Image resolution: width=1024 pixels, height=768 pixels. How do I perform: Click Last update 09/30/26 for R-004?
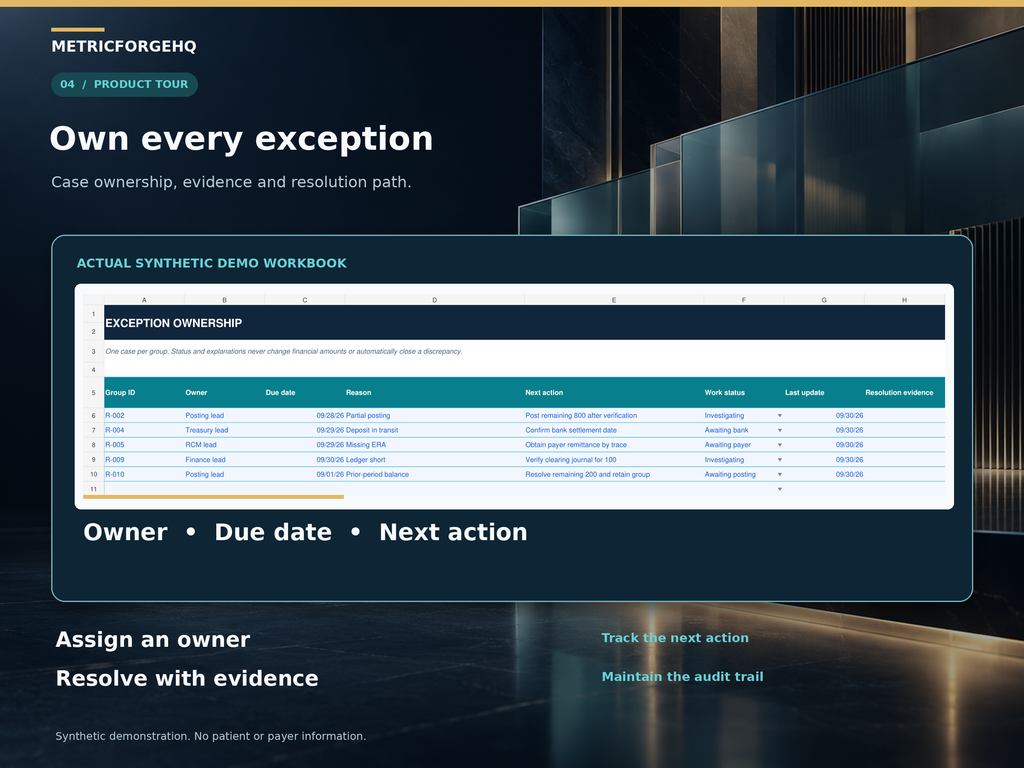coord(824,430)
